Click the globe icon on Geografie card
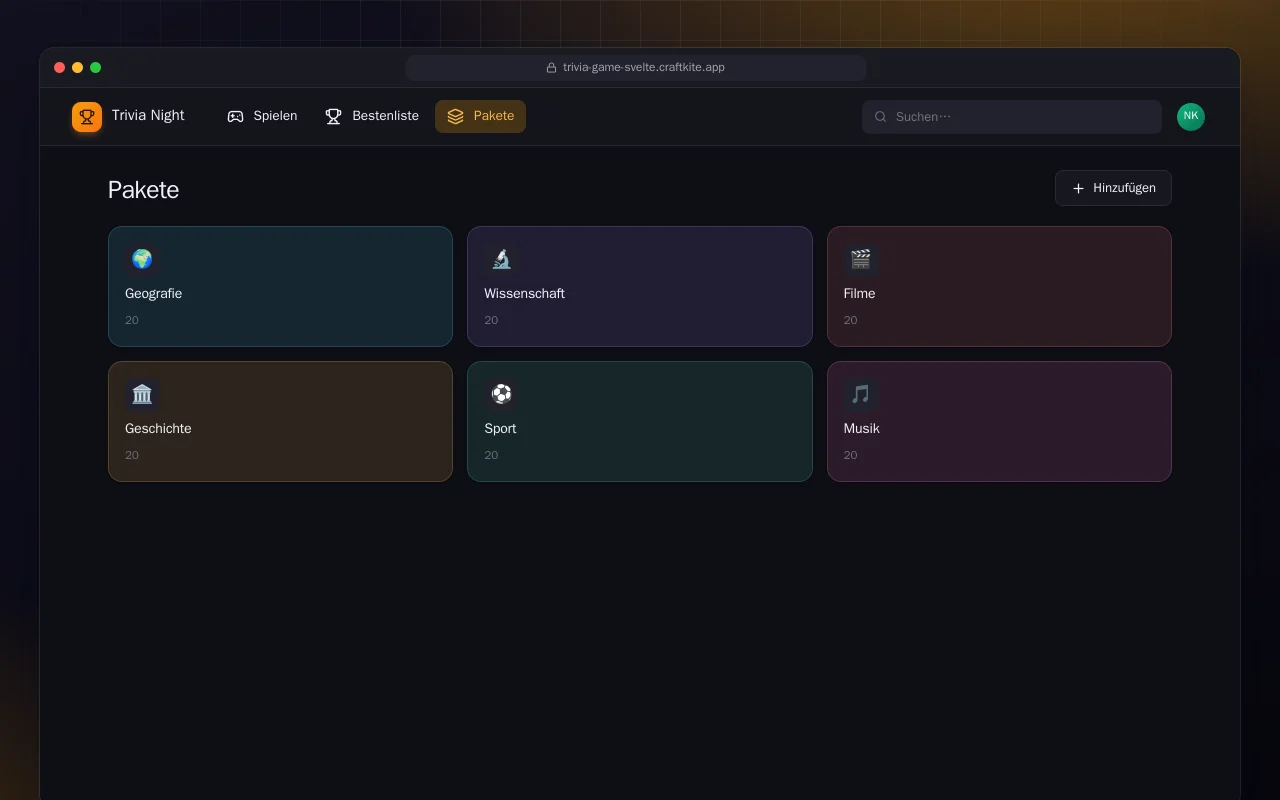The image size is (1280, 800). click(x=142, y=259)
